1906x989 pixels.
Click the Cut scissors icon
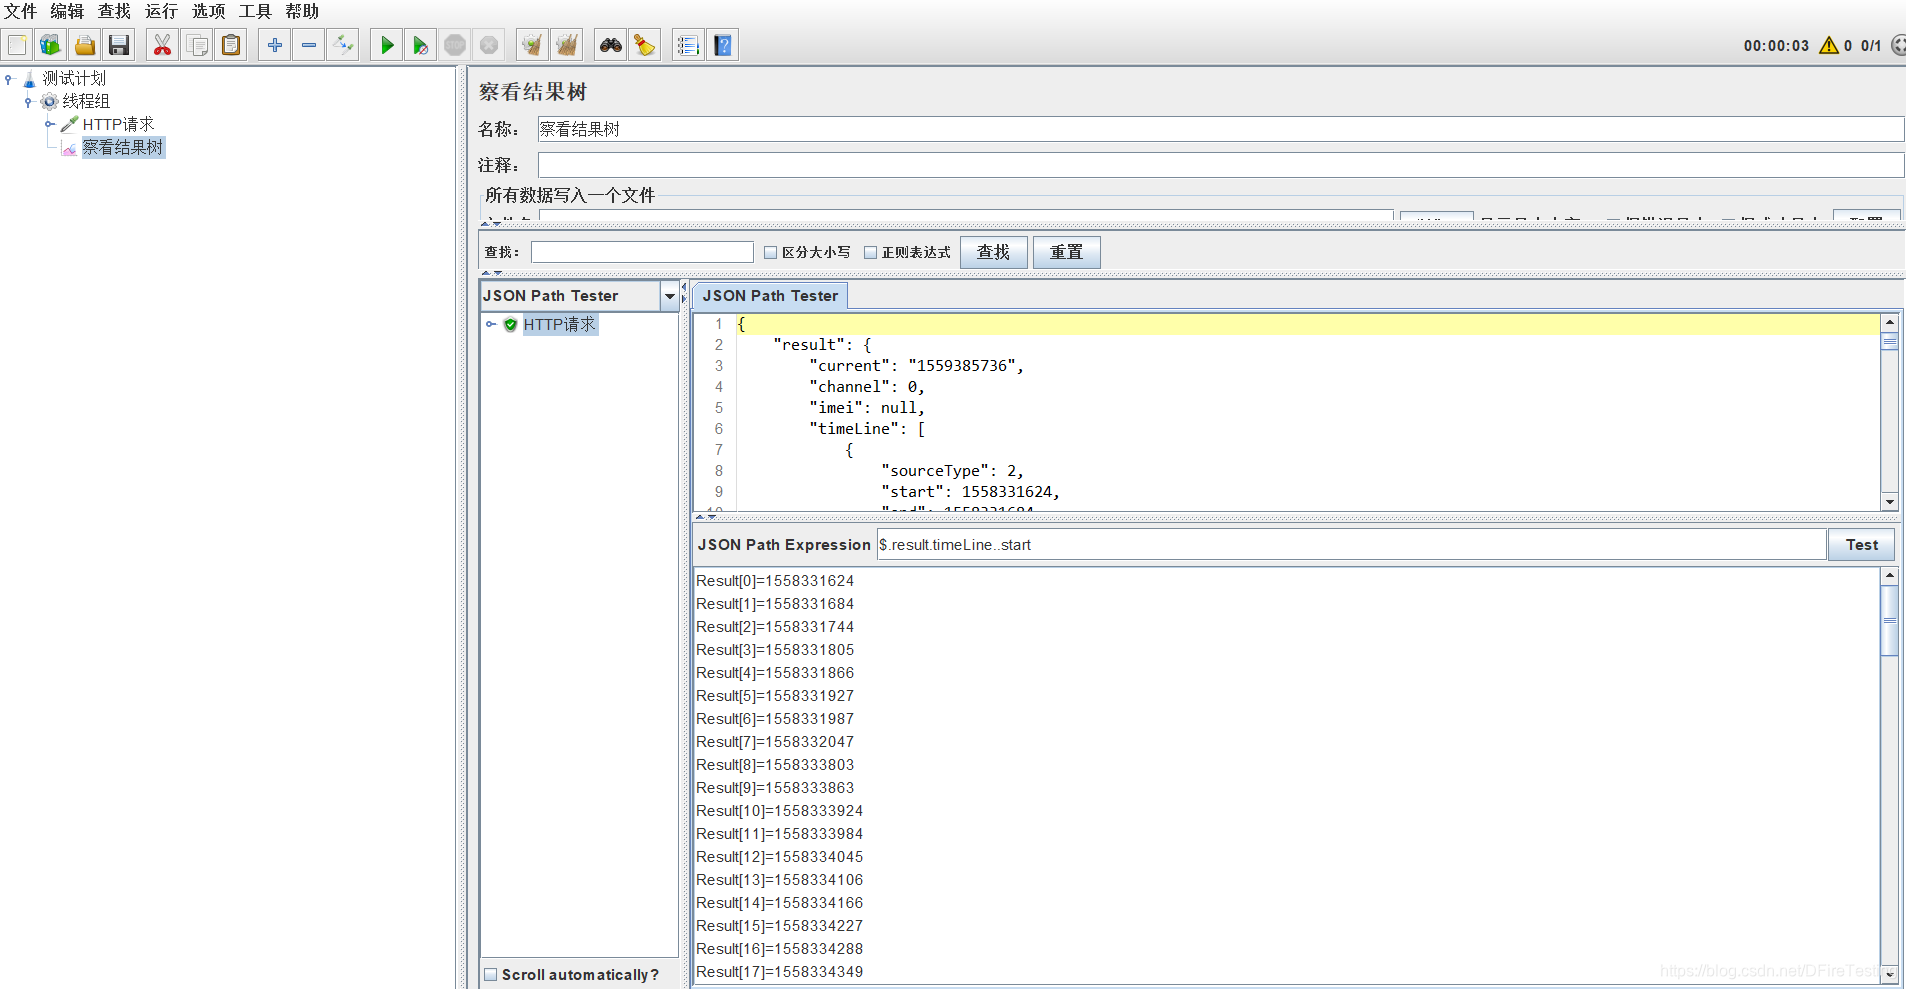pyautogui.click(x=162, y=45)
